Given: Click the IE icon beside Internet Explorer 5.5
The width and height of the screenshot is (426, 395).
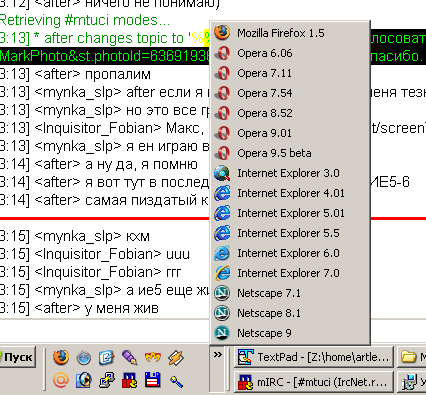Looking at the screenshot, I should tap(222, 233).
